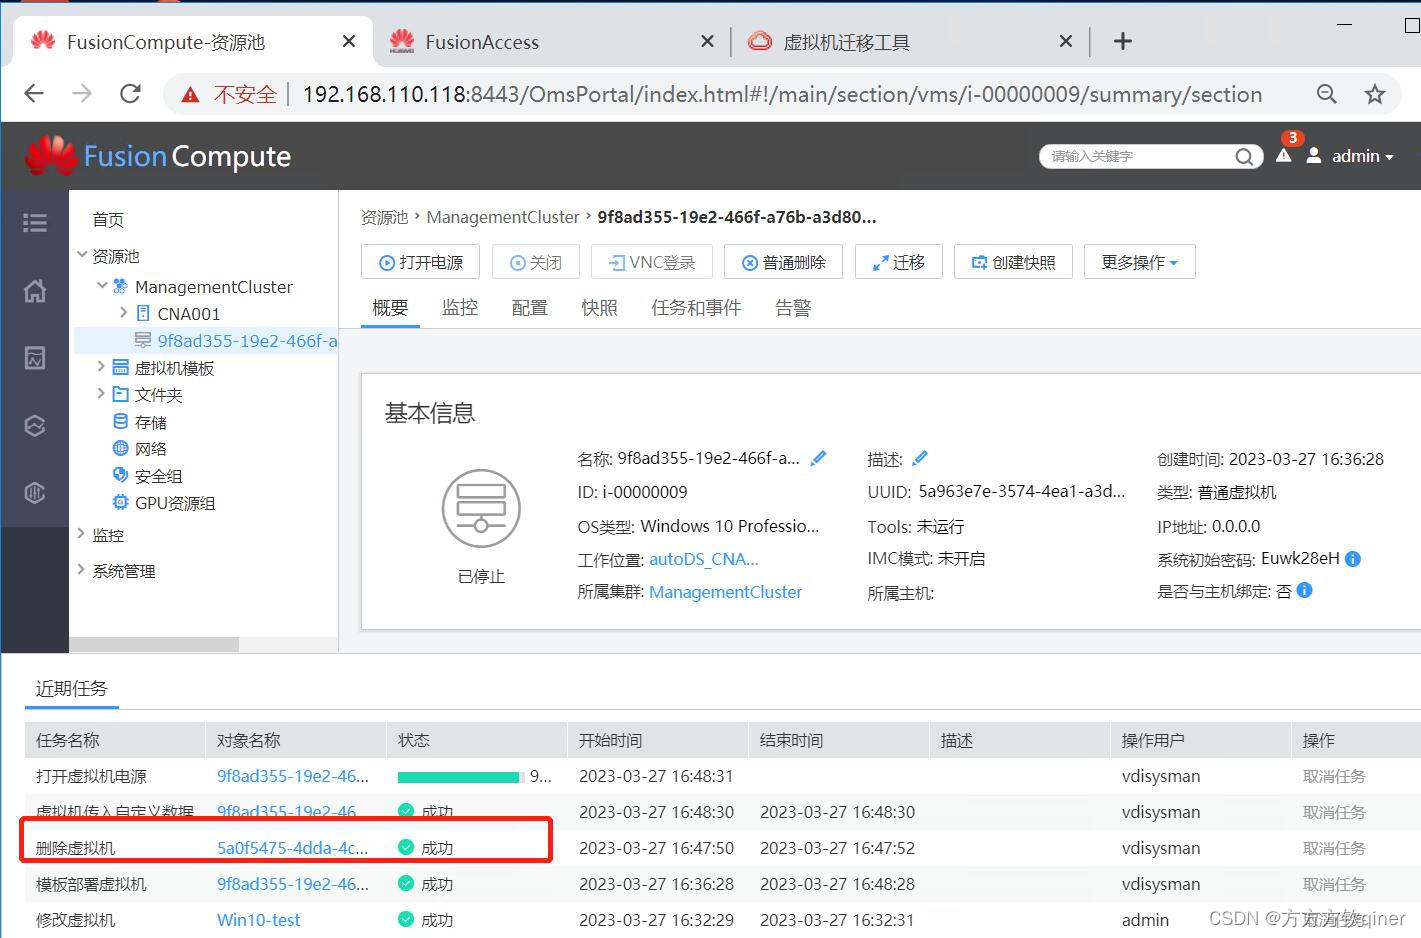Open the hamburger menu icon in left sidebar
The height and width of the screenshot is (938, 1421).
tap(35, 222)
